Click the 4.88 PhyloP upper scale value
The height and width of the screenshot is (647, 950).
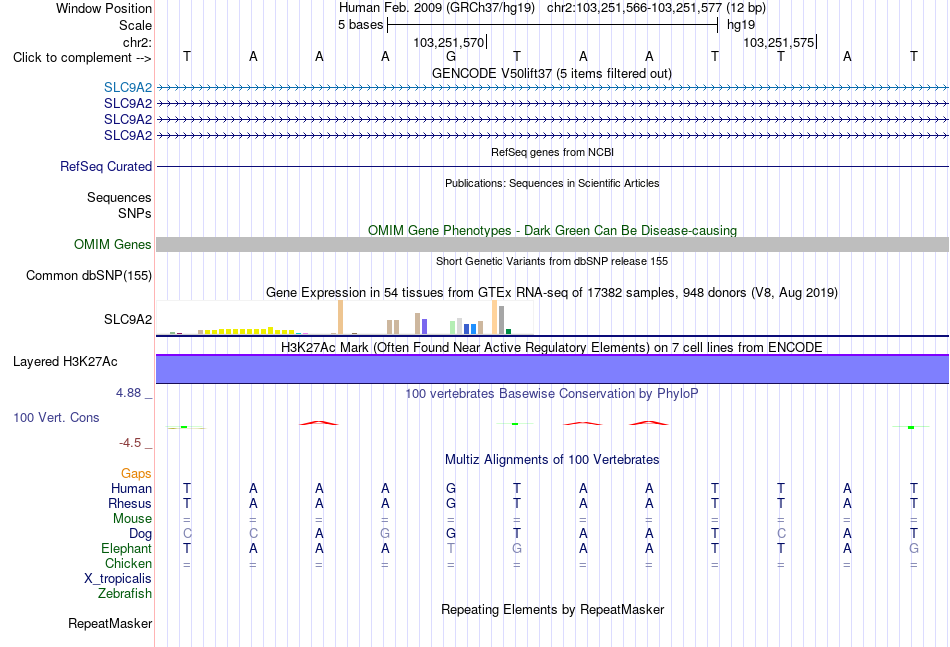click(128, 393)
